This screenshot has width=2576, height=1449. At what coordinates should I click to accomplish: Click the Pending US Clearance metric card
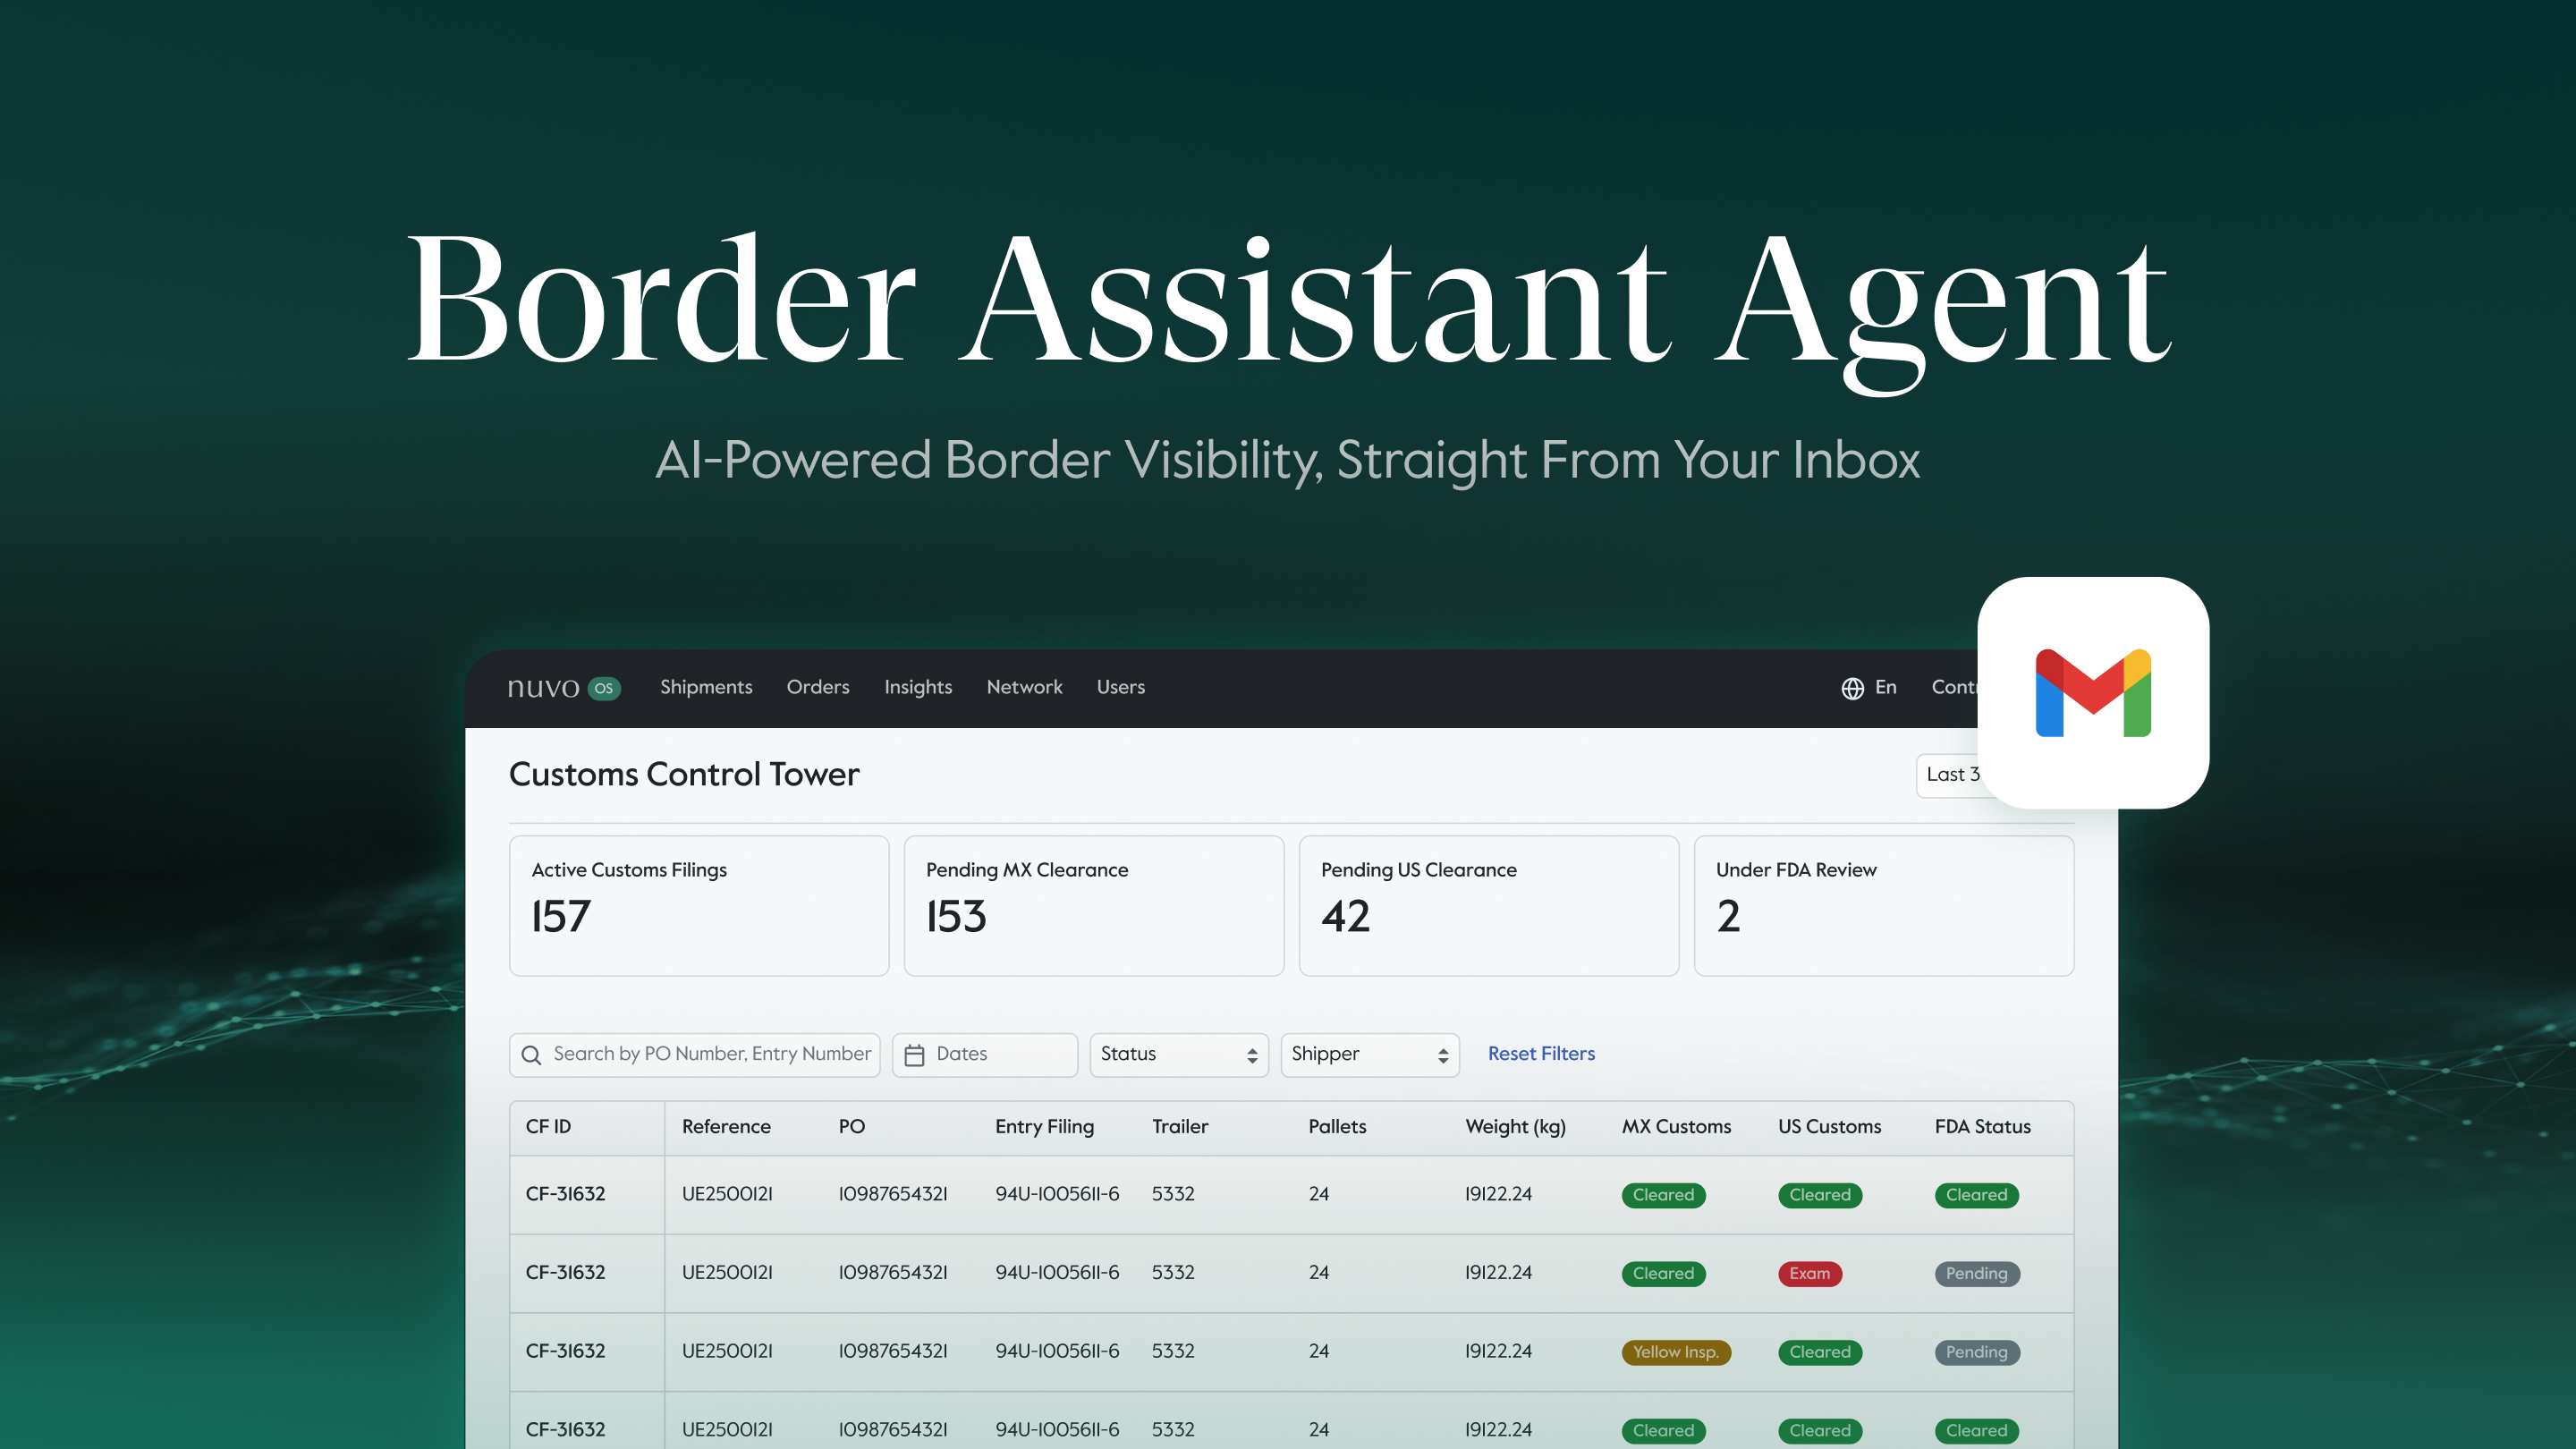(1487, 905)
